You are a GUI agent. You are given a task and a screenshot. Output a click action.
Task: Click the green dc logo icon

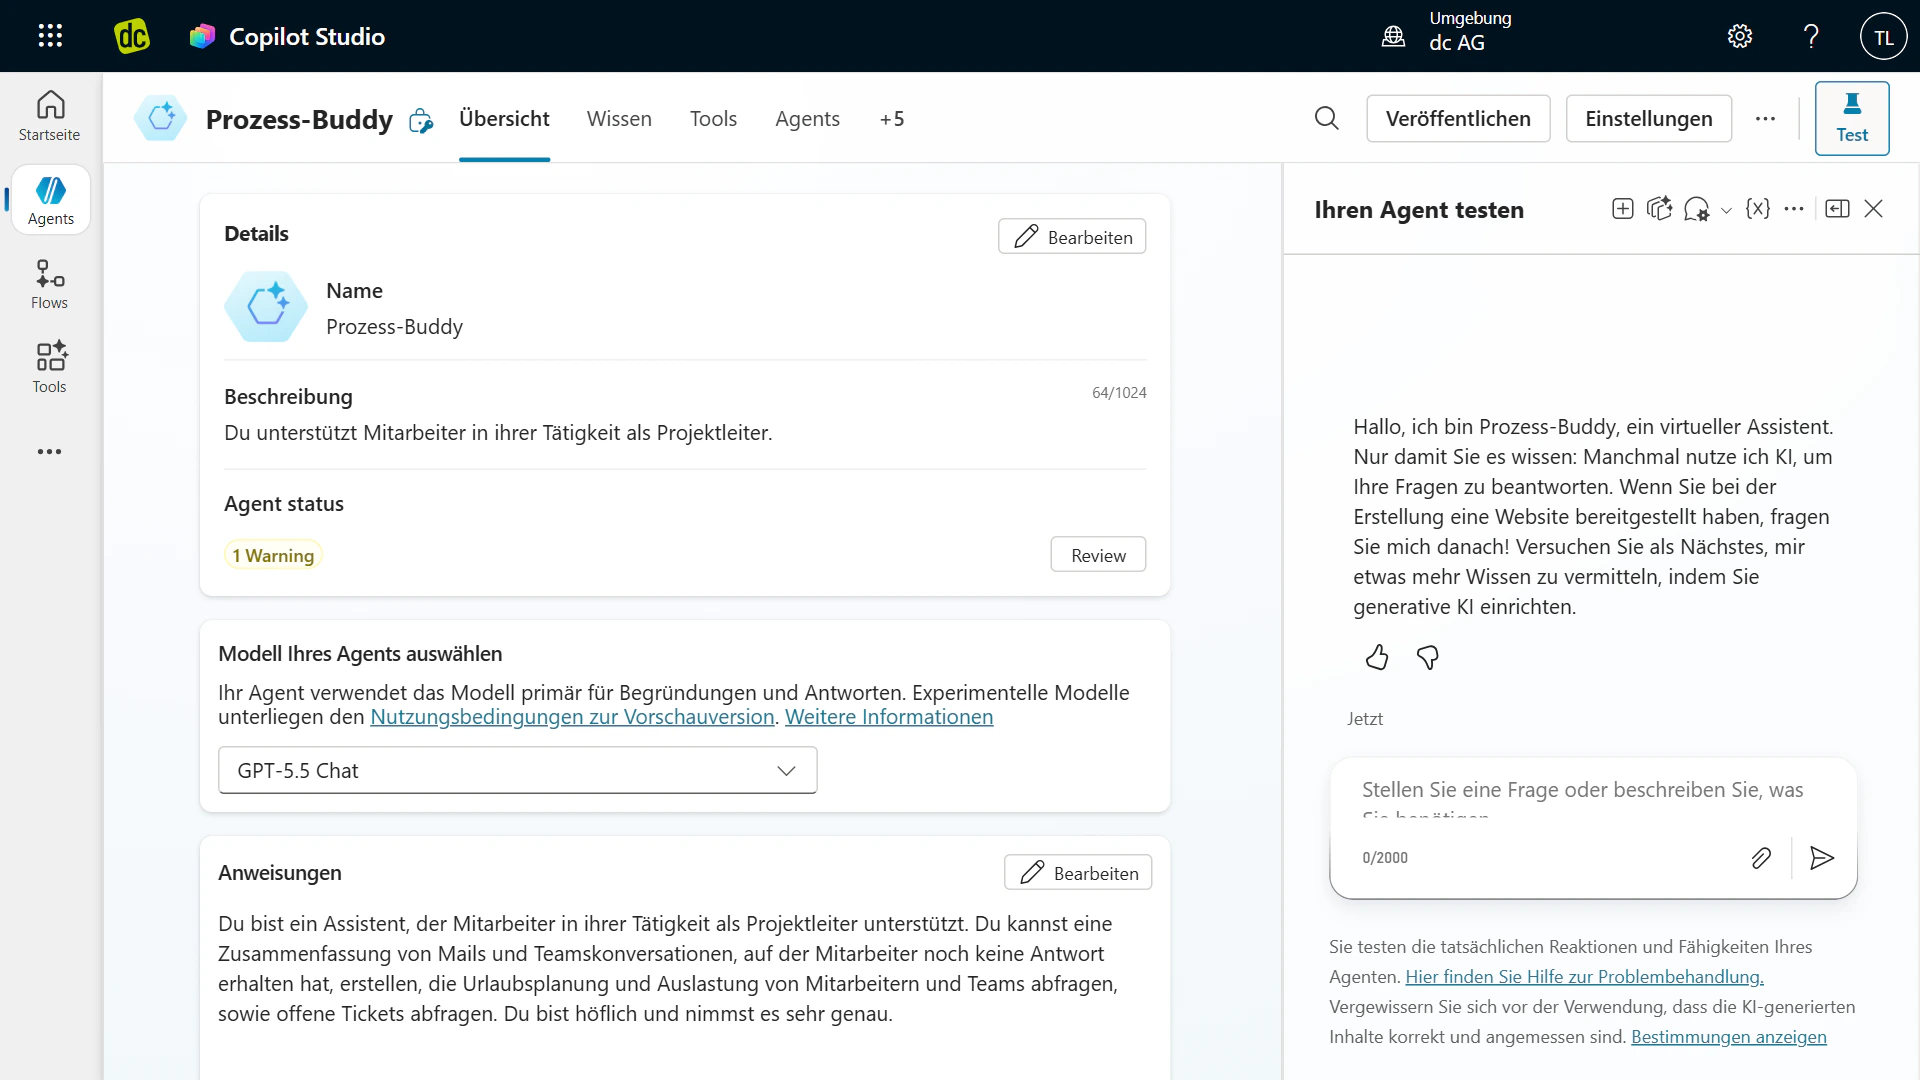coord(131,36)
